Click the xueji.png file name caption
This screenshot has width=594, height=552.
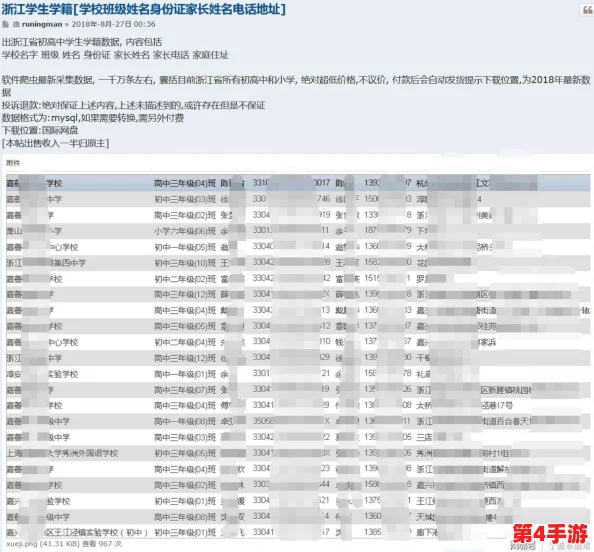pos(22,544)
